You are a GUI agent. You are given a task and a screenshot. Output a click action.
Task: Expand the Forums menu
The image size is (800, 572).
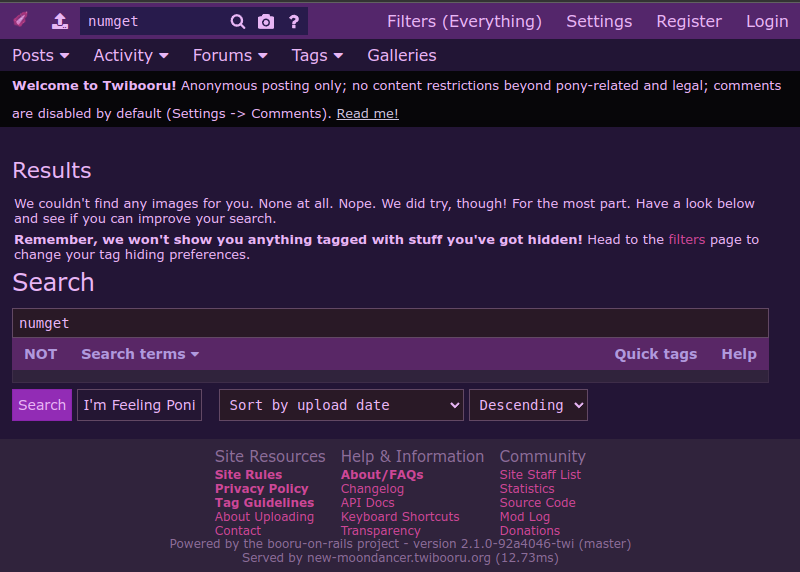tap(230, 55)
